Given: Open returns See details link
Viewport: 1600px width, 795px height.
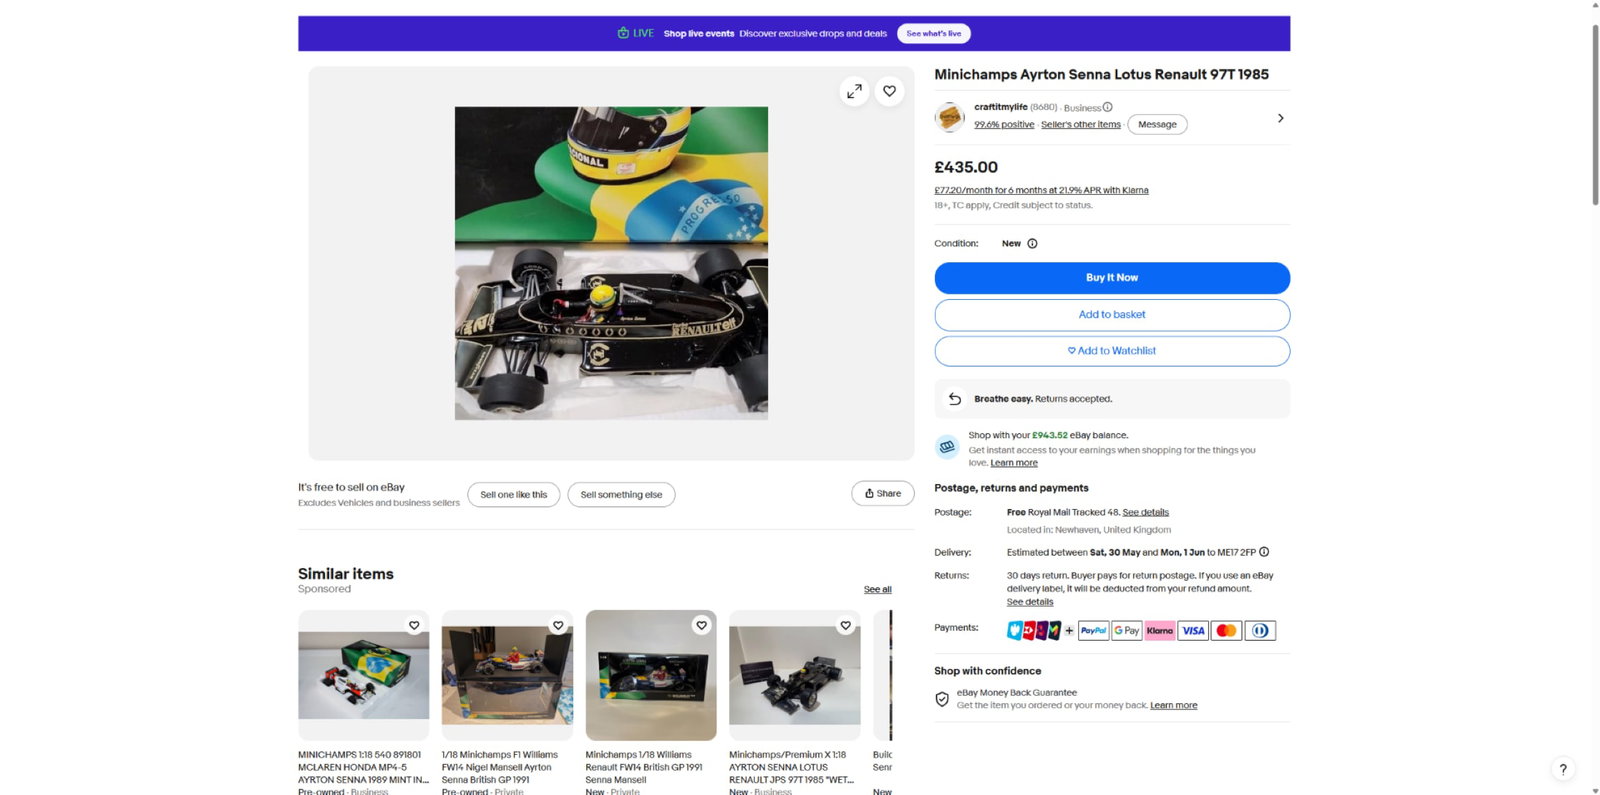Looking at the screenshot, I should (1030, 602).
